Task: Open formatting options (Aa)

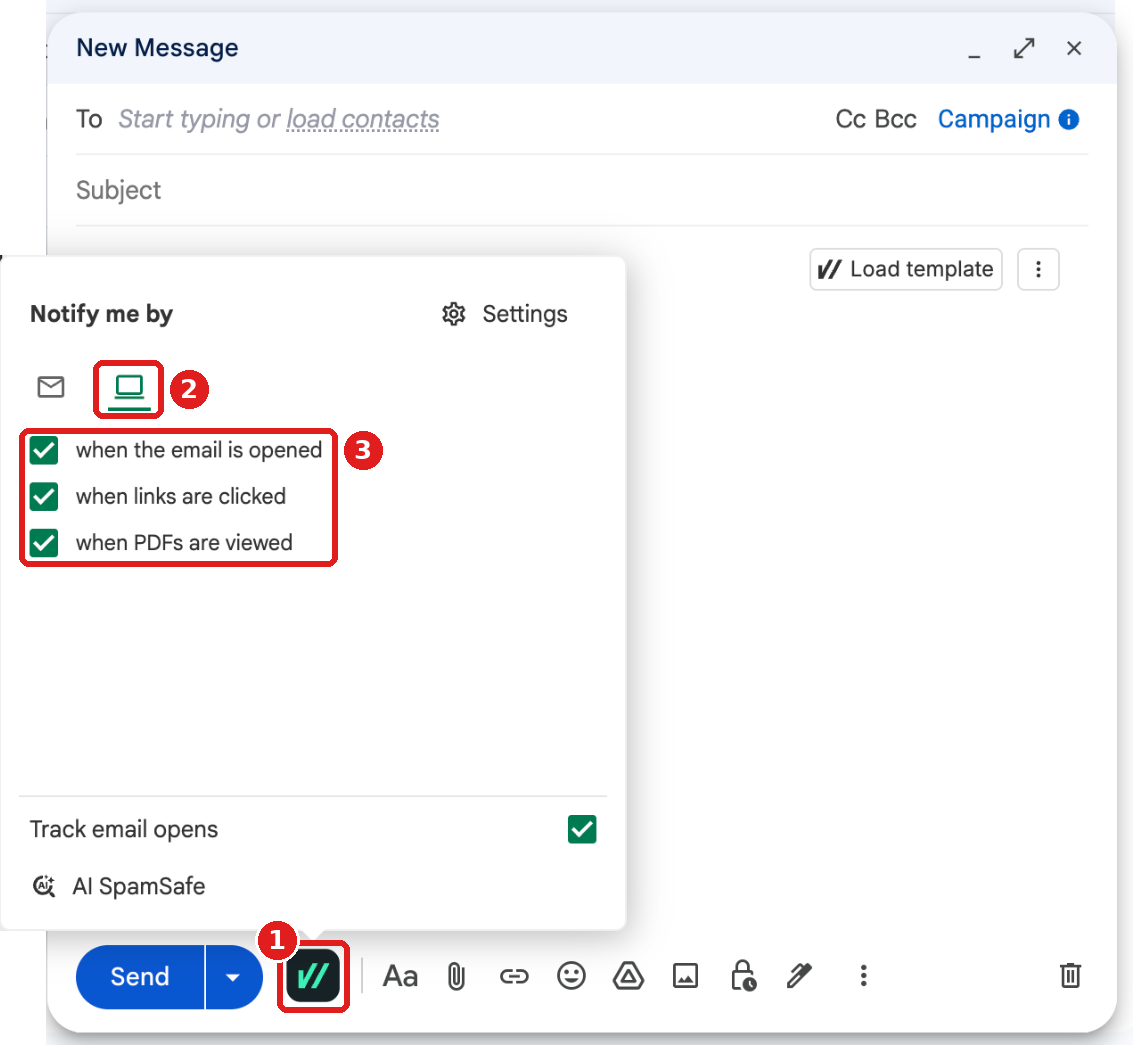Action: [400, 976]
